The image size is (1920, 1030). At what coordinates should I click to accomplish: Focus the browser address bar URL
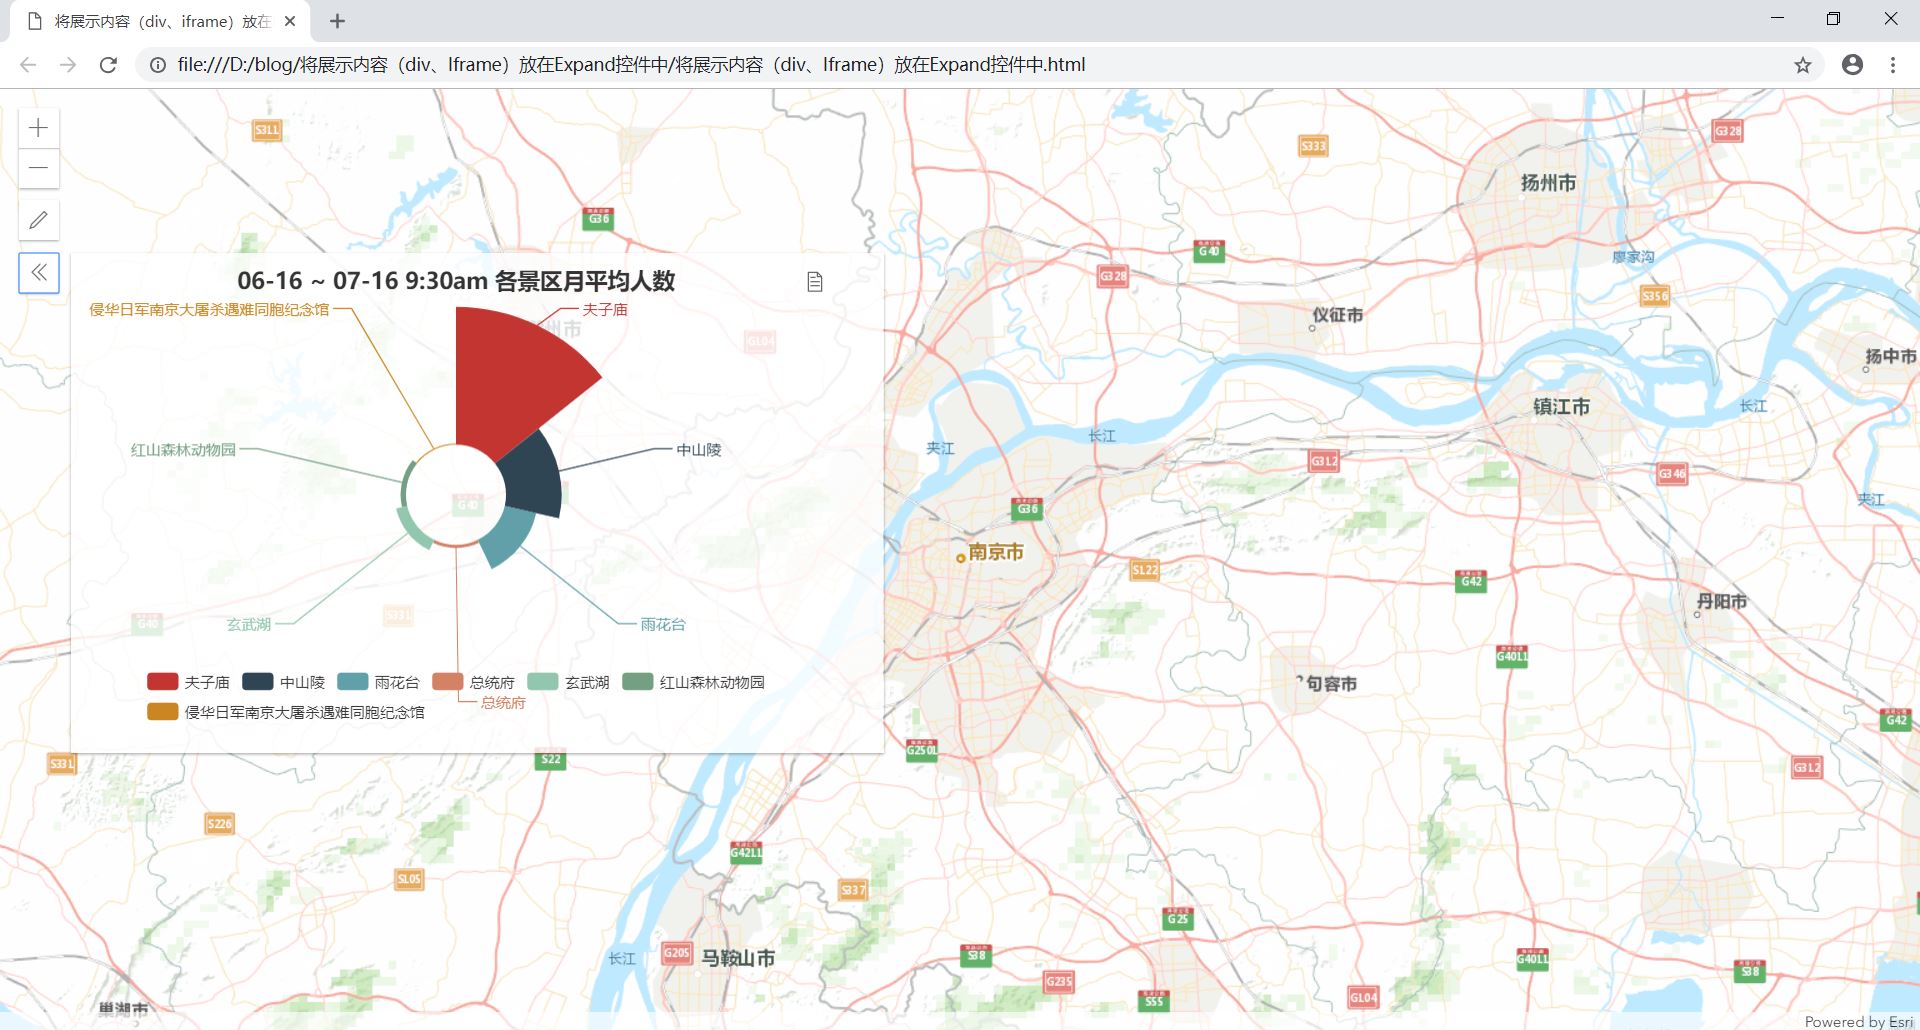point(631,65)
